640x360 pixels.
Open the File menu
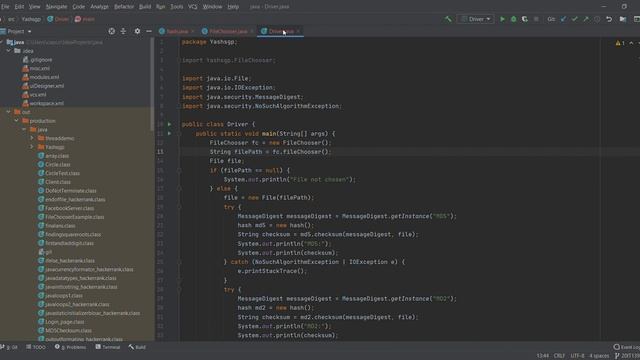tap(5, 7)
